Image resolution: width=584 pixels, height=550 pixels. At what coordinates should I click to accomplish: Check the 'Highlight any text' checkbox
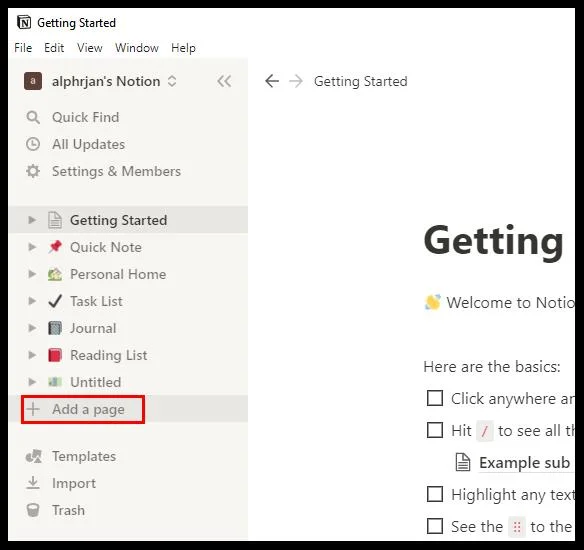click(x=435, y=494)
